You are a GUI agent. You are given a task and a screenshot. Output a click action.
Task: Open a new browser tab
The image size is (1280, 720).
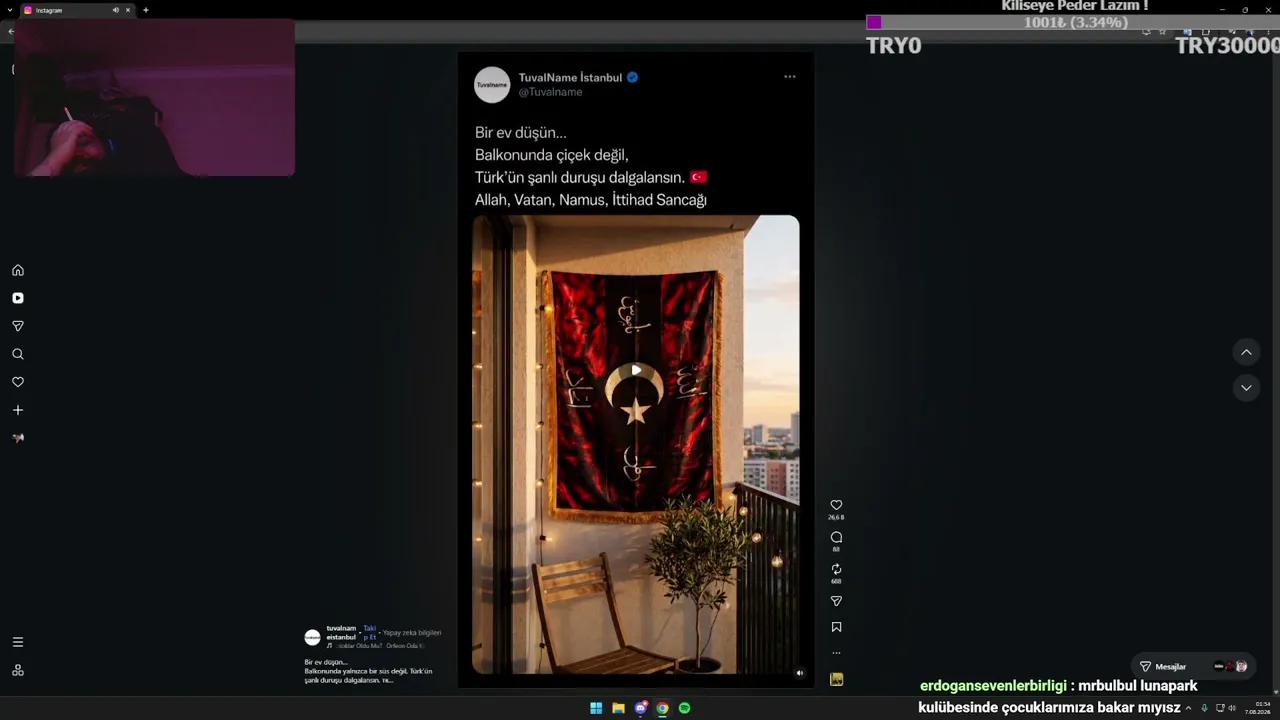146,10
